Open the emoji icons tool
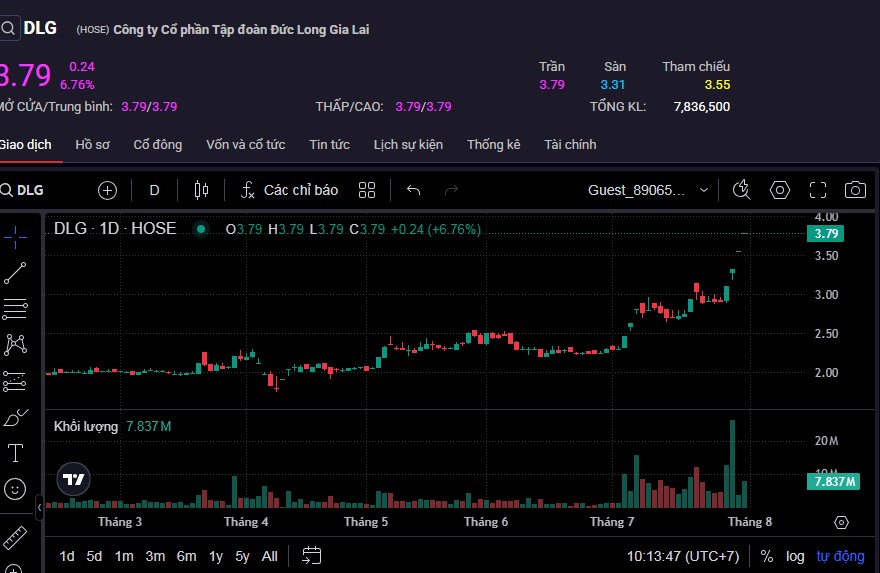This screenshot has width=880, height=573. pos(15,489)
